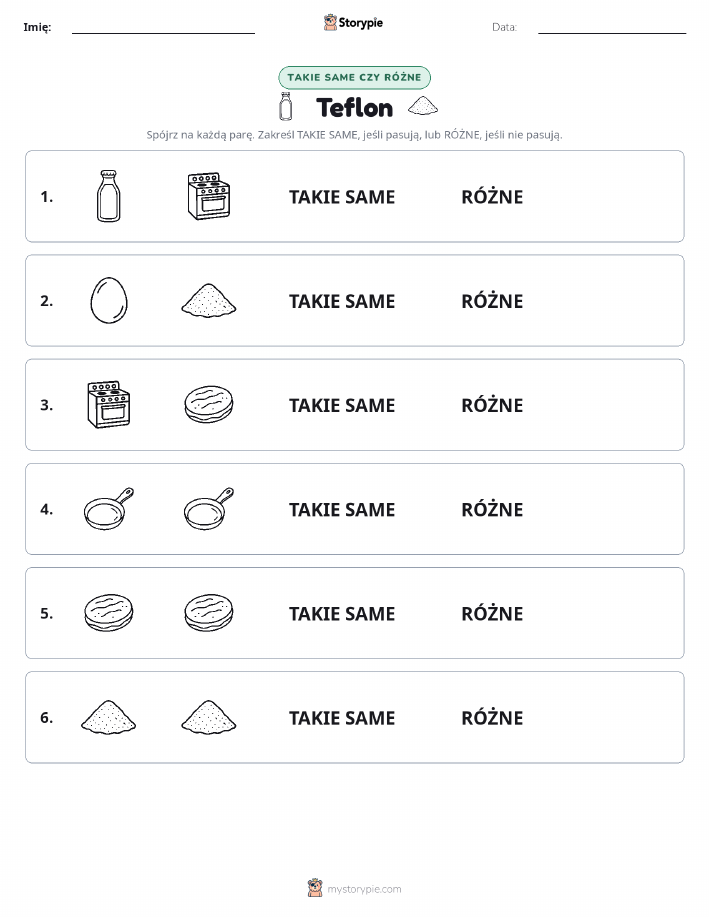This screenshot has width=709, height=917.
Task: Click the powder pile in row 2
Action: tap(209, 301)
